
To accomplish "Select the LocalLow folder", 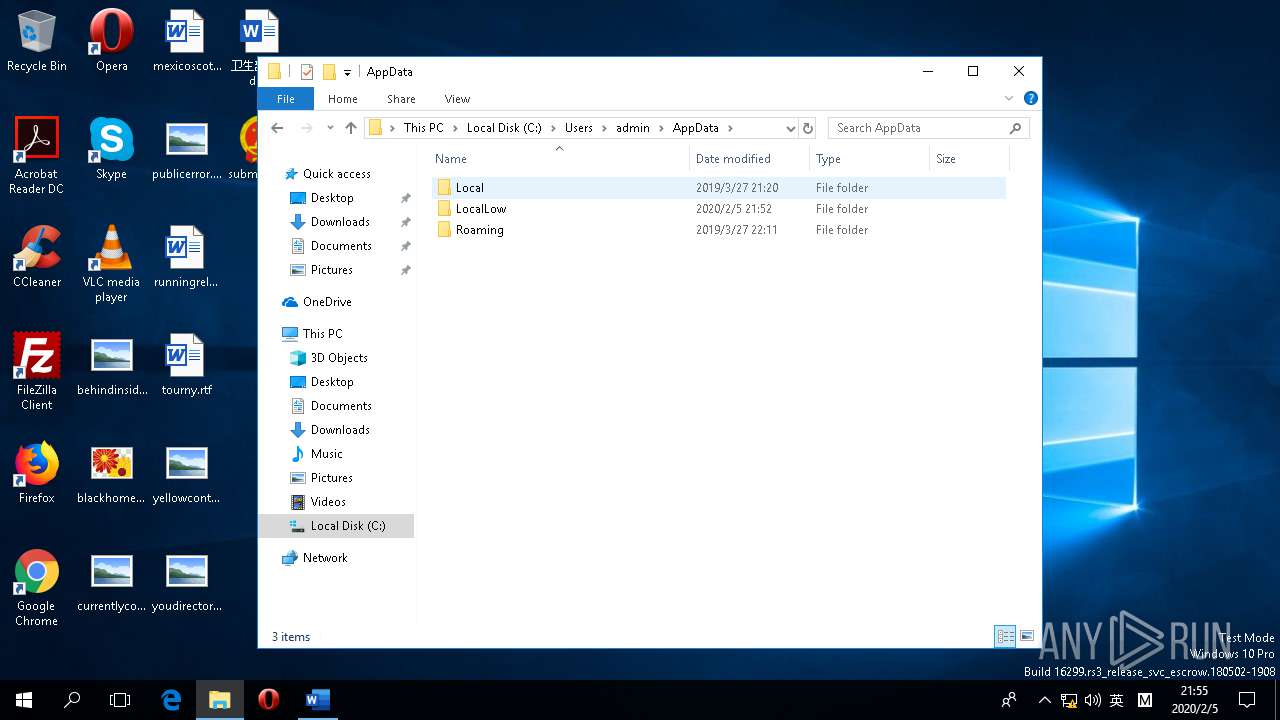I will 719,209.
